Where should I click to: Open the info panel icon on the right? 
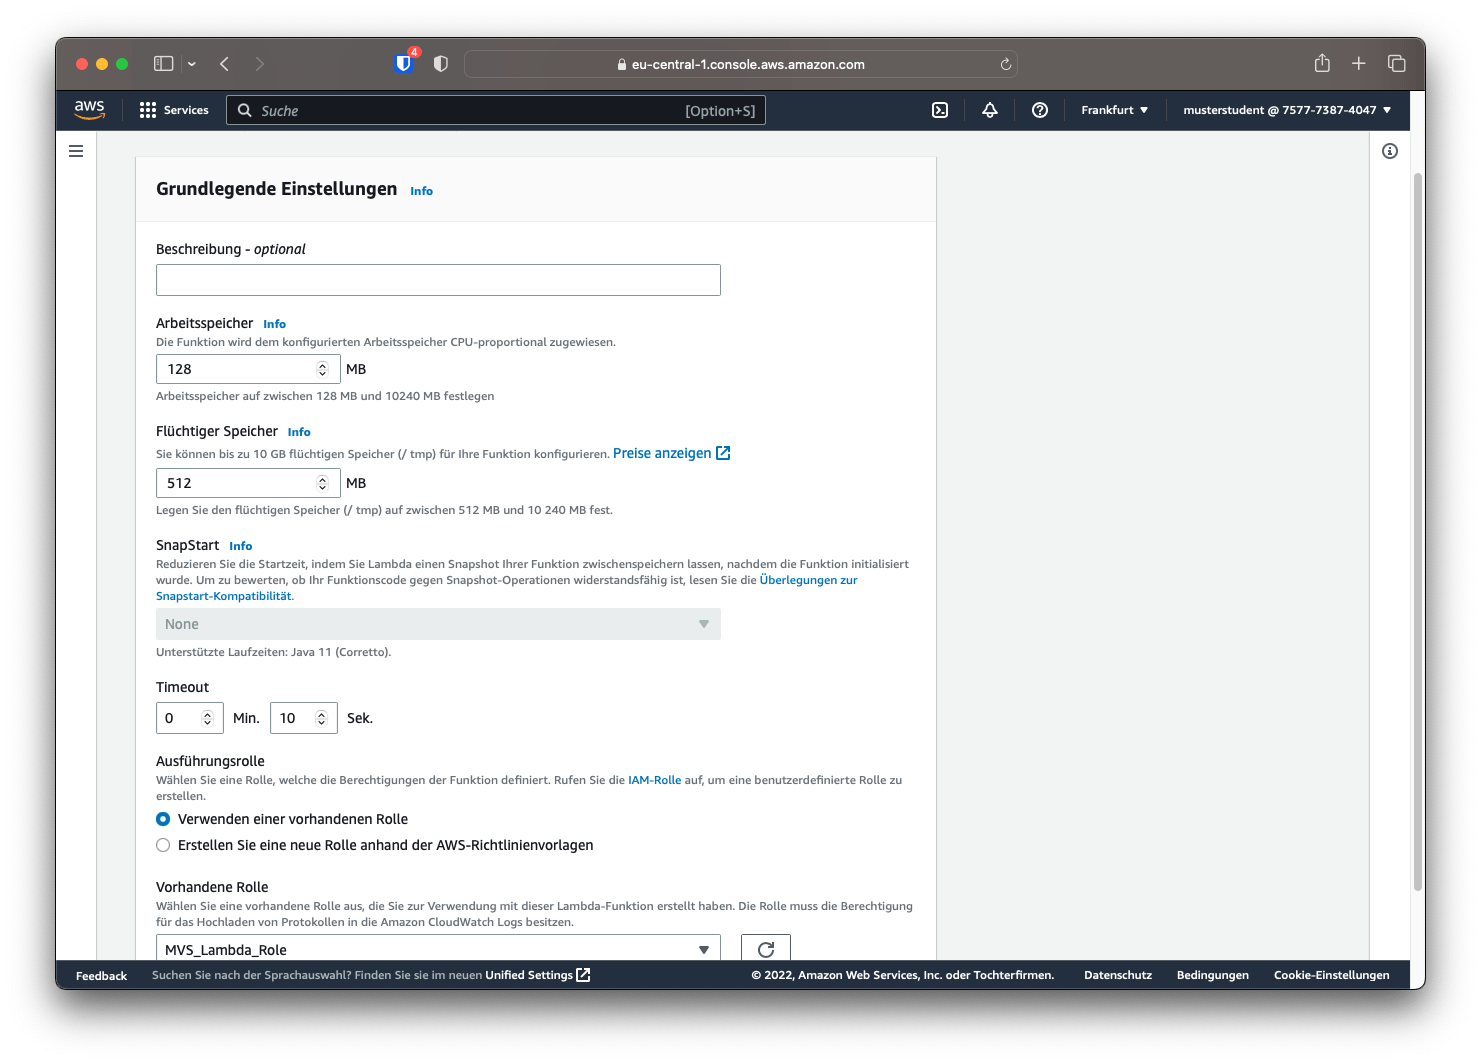(x=1389, y=150)
